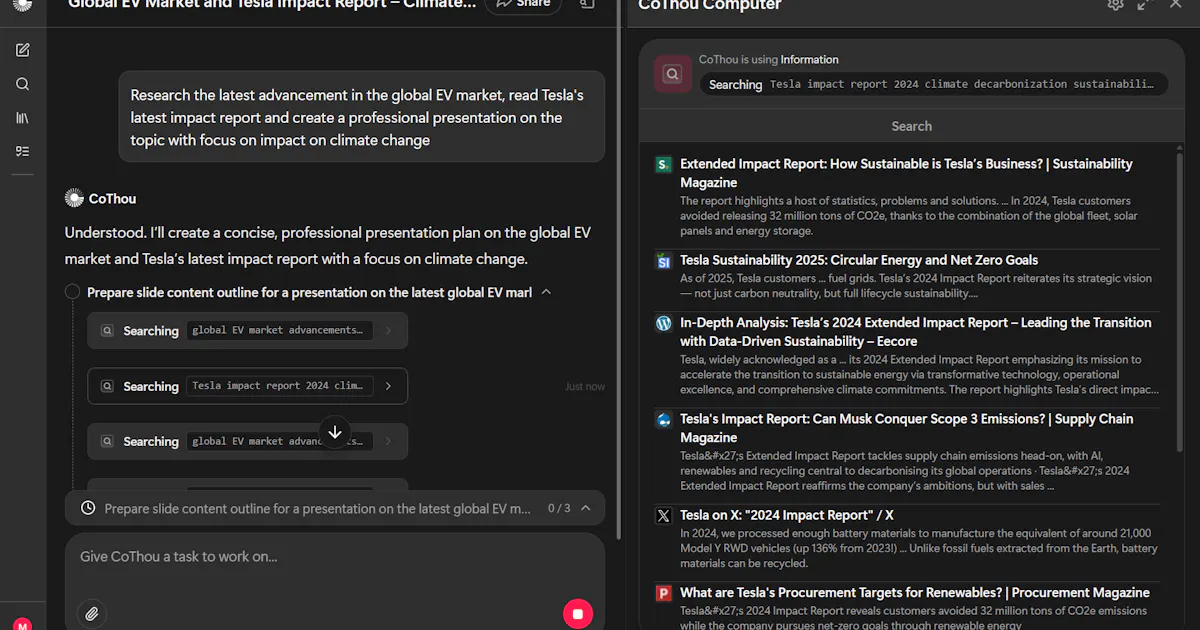Open the task checklist icon in sidebar
Image resolution: width=1200 pixels, height=630 pixels.
(23, 151)
